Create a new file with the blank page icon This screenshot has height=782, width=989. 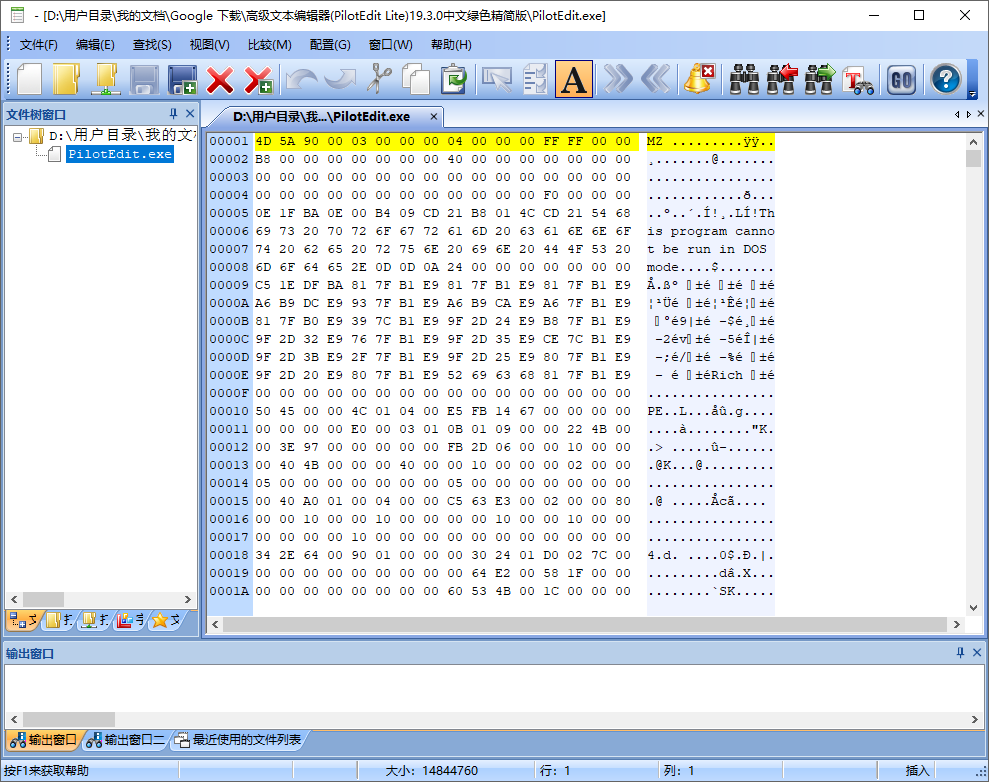[30, 79]
